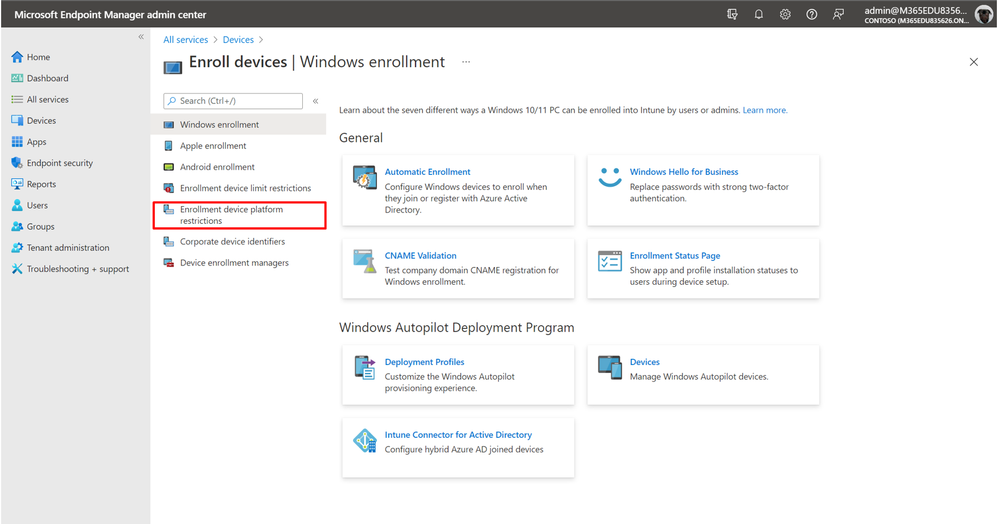Click the Automatic Enrollment card icon
998x524 pixels.
tap(365, 177)
